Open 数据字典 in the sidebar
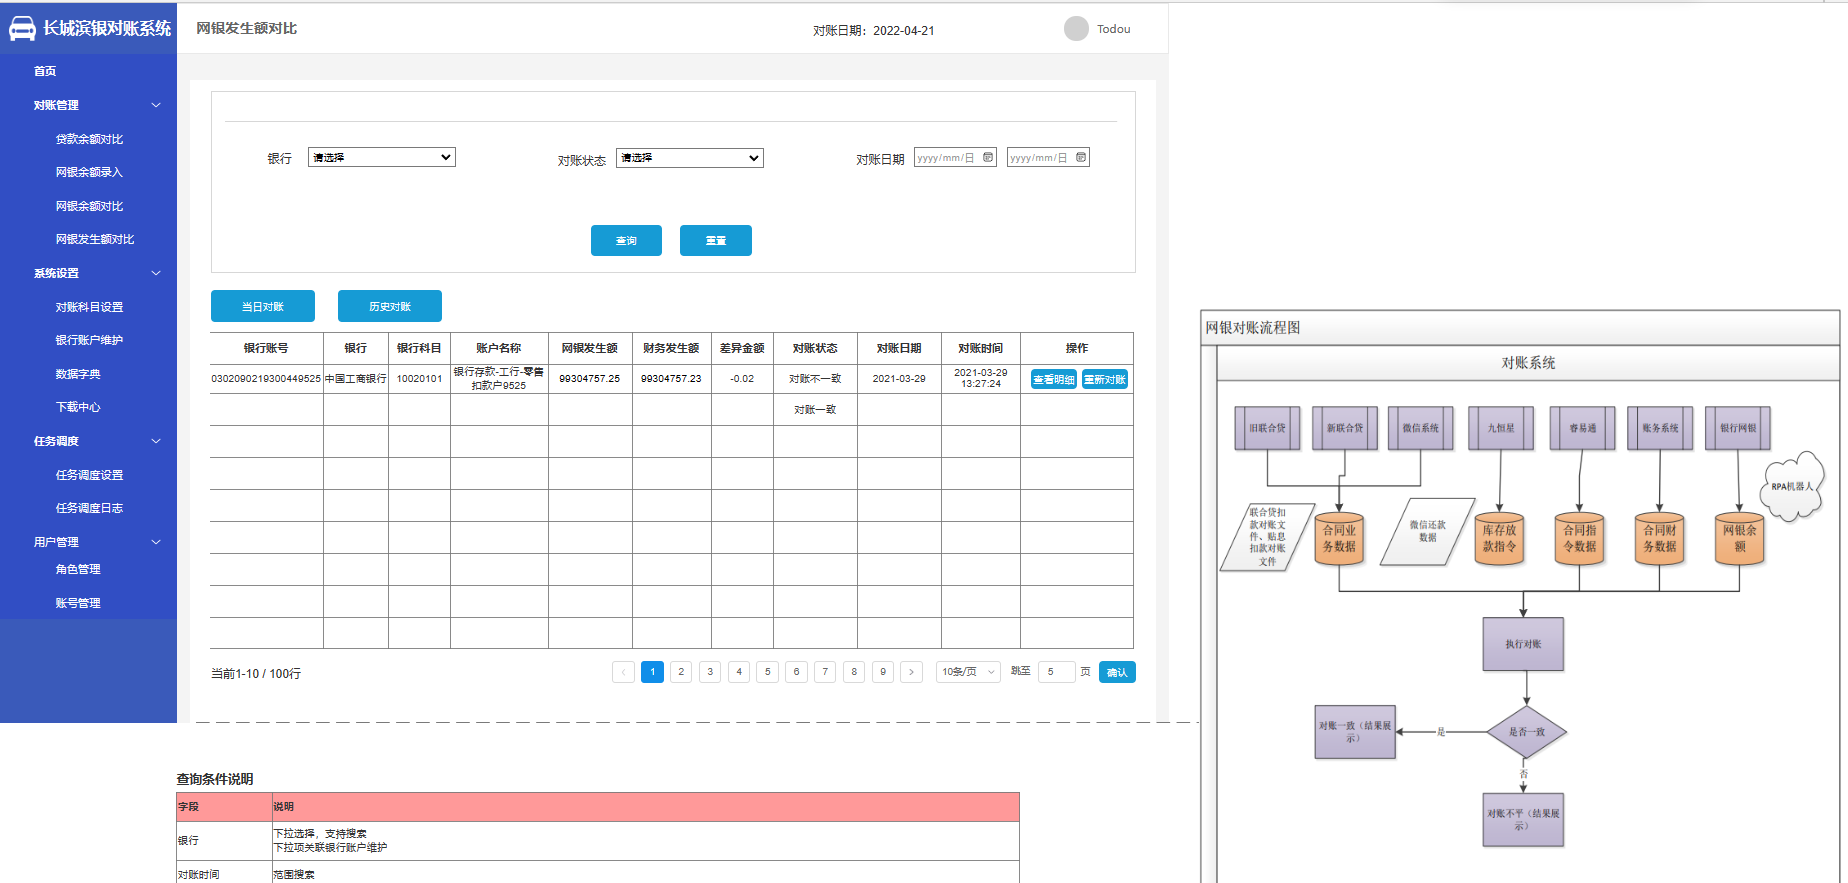 pos(78,374)
